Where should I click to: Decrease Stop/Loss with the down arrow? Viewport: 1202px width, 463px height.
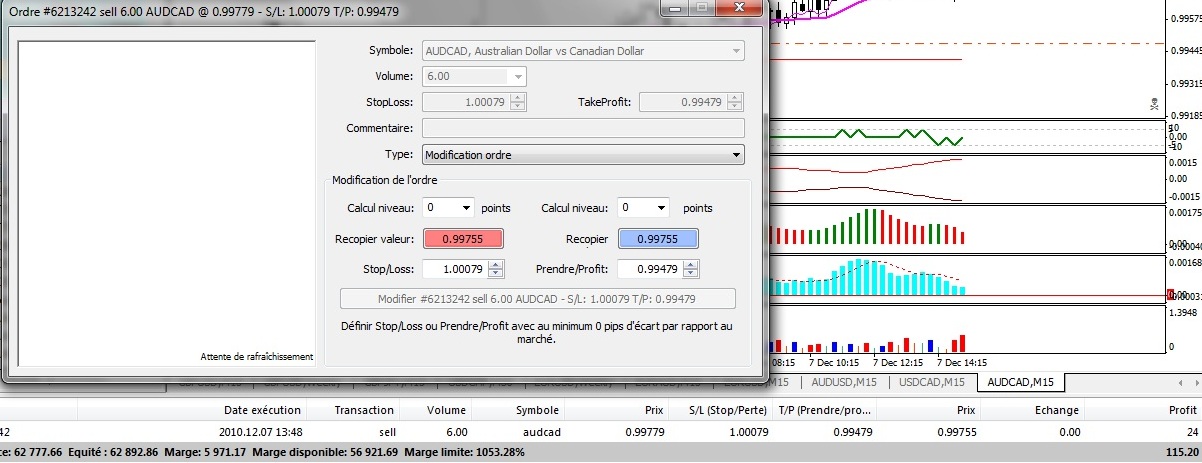pyautogui.click(x=497, y=273)
